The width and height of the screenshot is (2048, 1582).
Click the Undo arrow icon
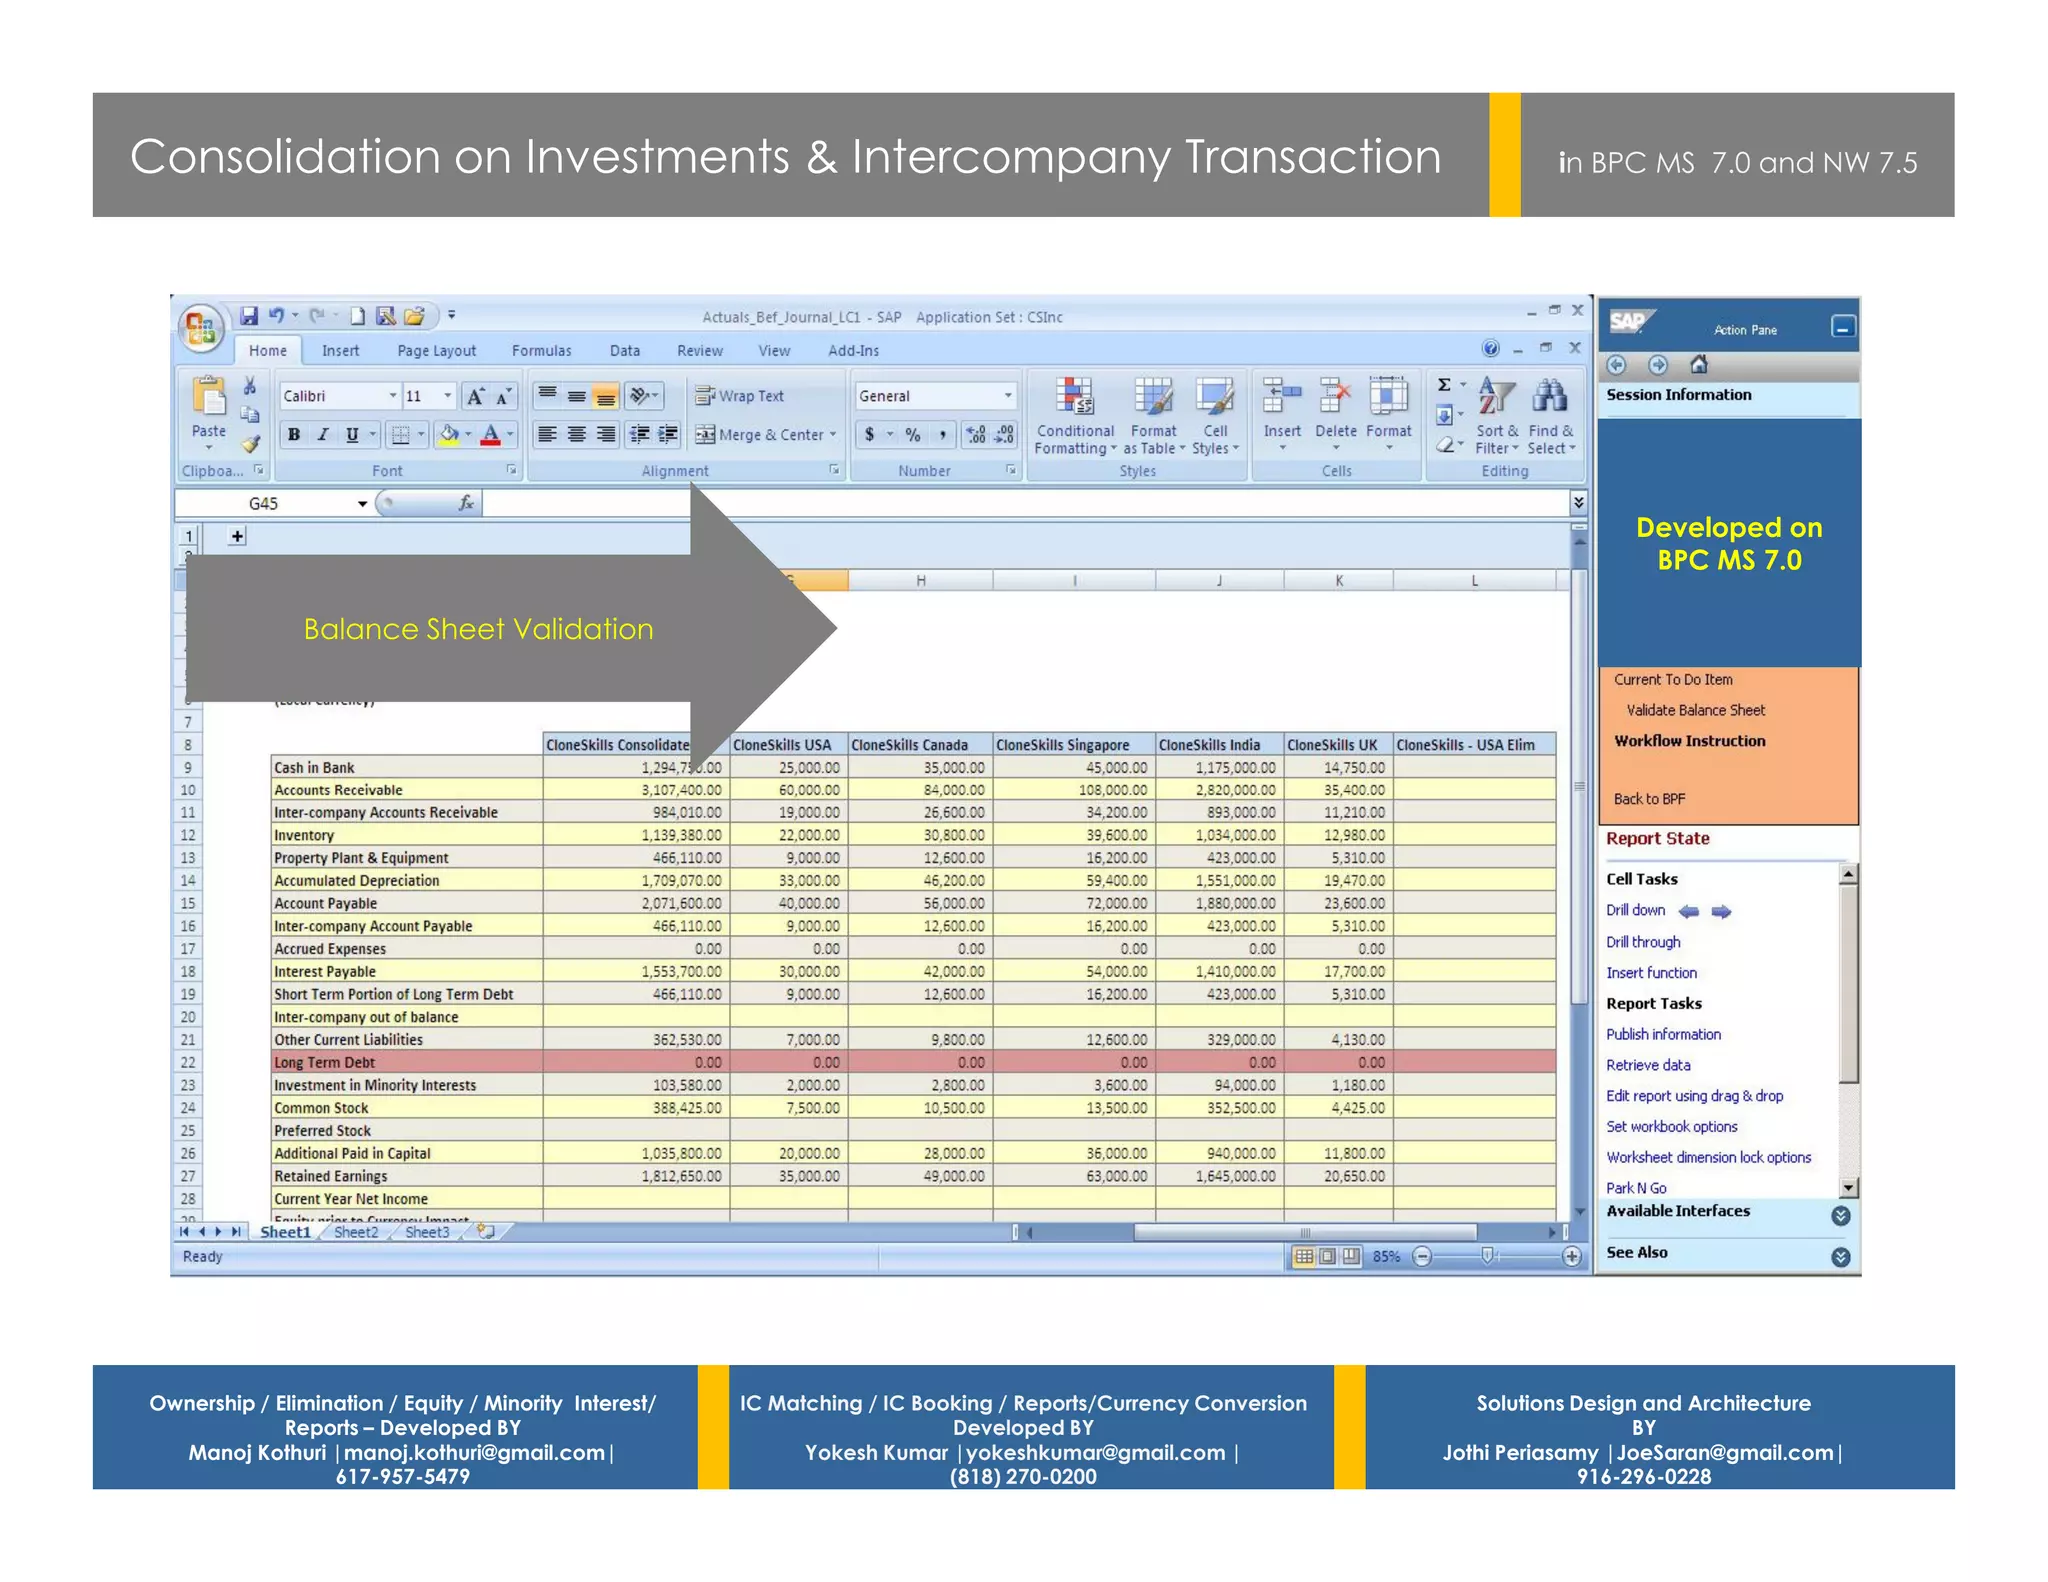pyautogui.click(x=276, y=316)
